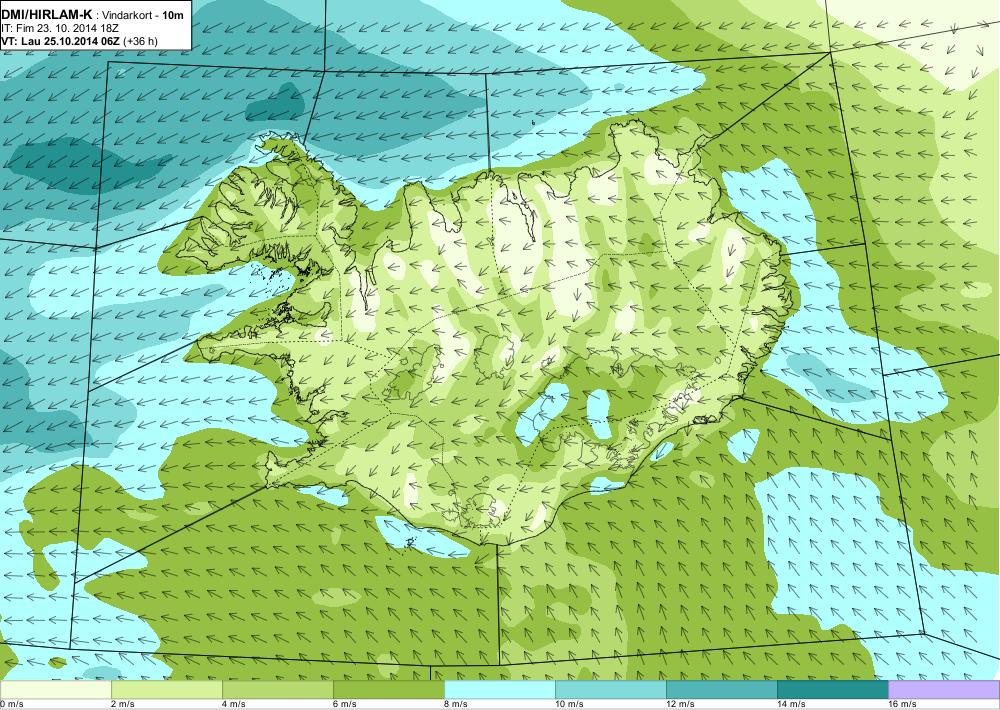Click the 14–16 m/s dark teal legend swatch

[x=832, y=690]
